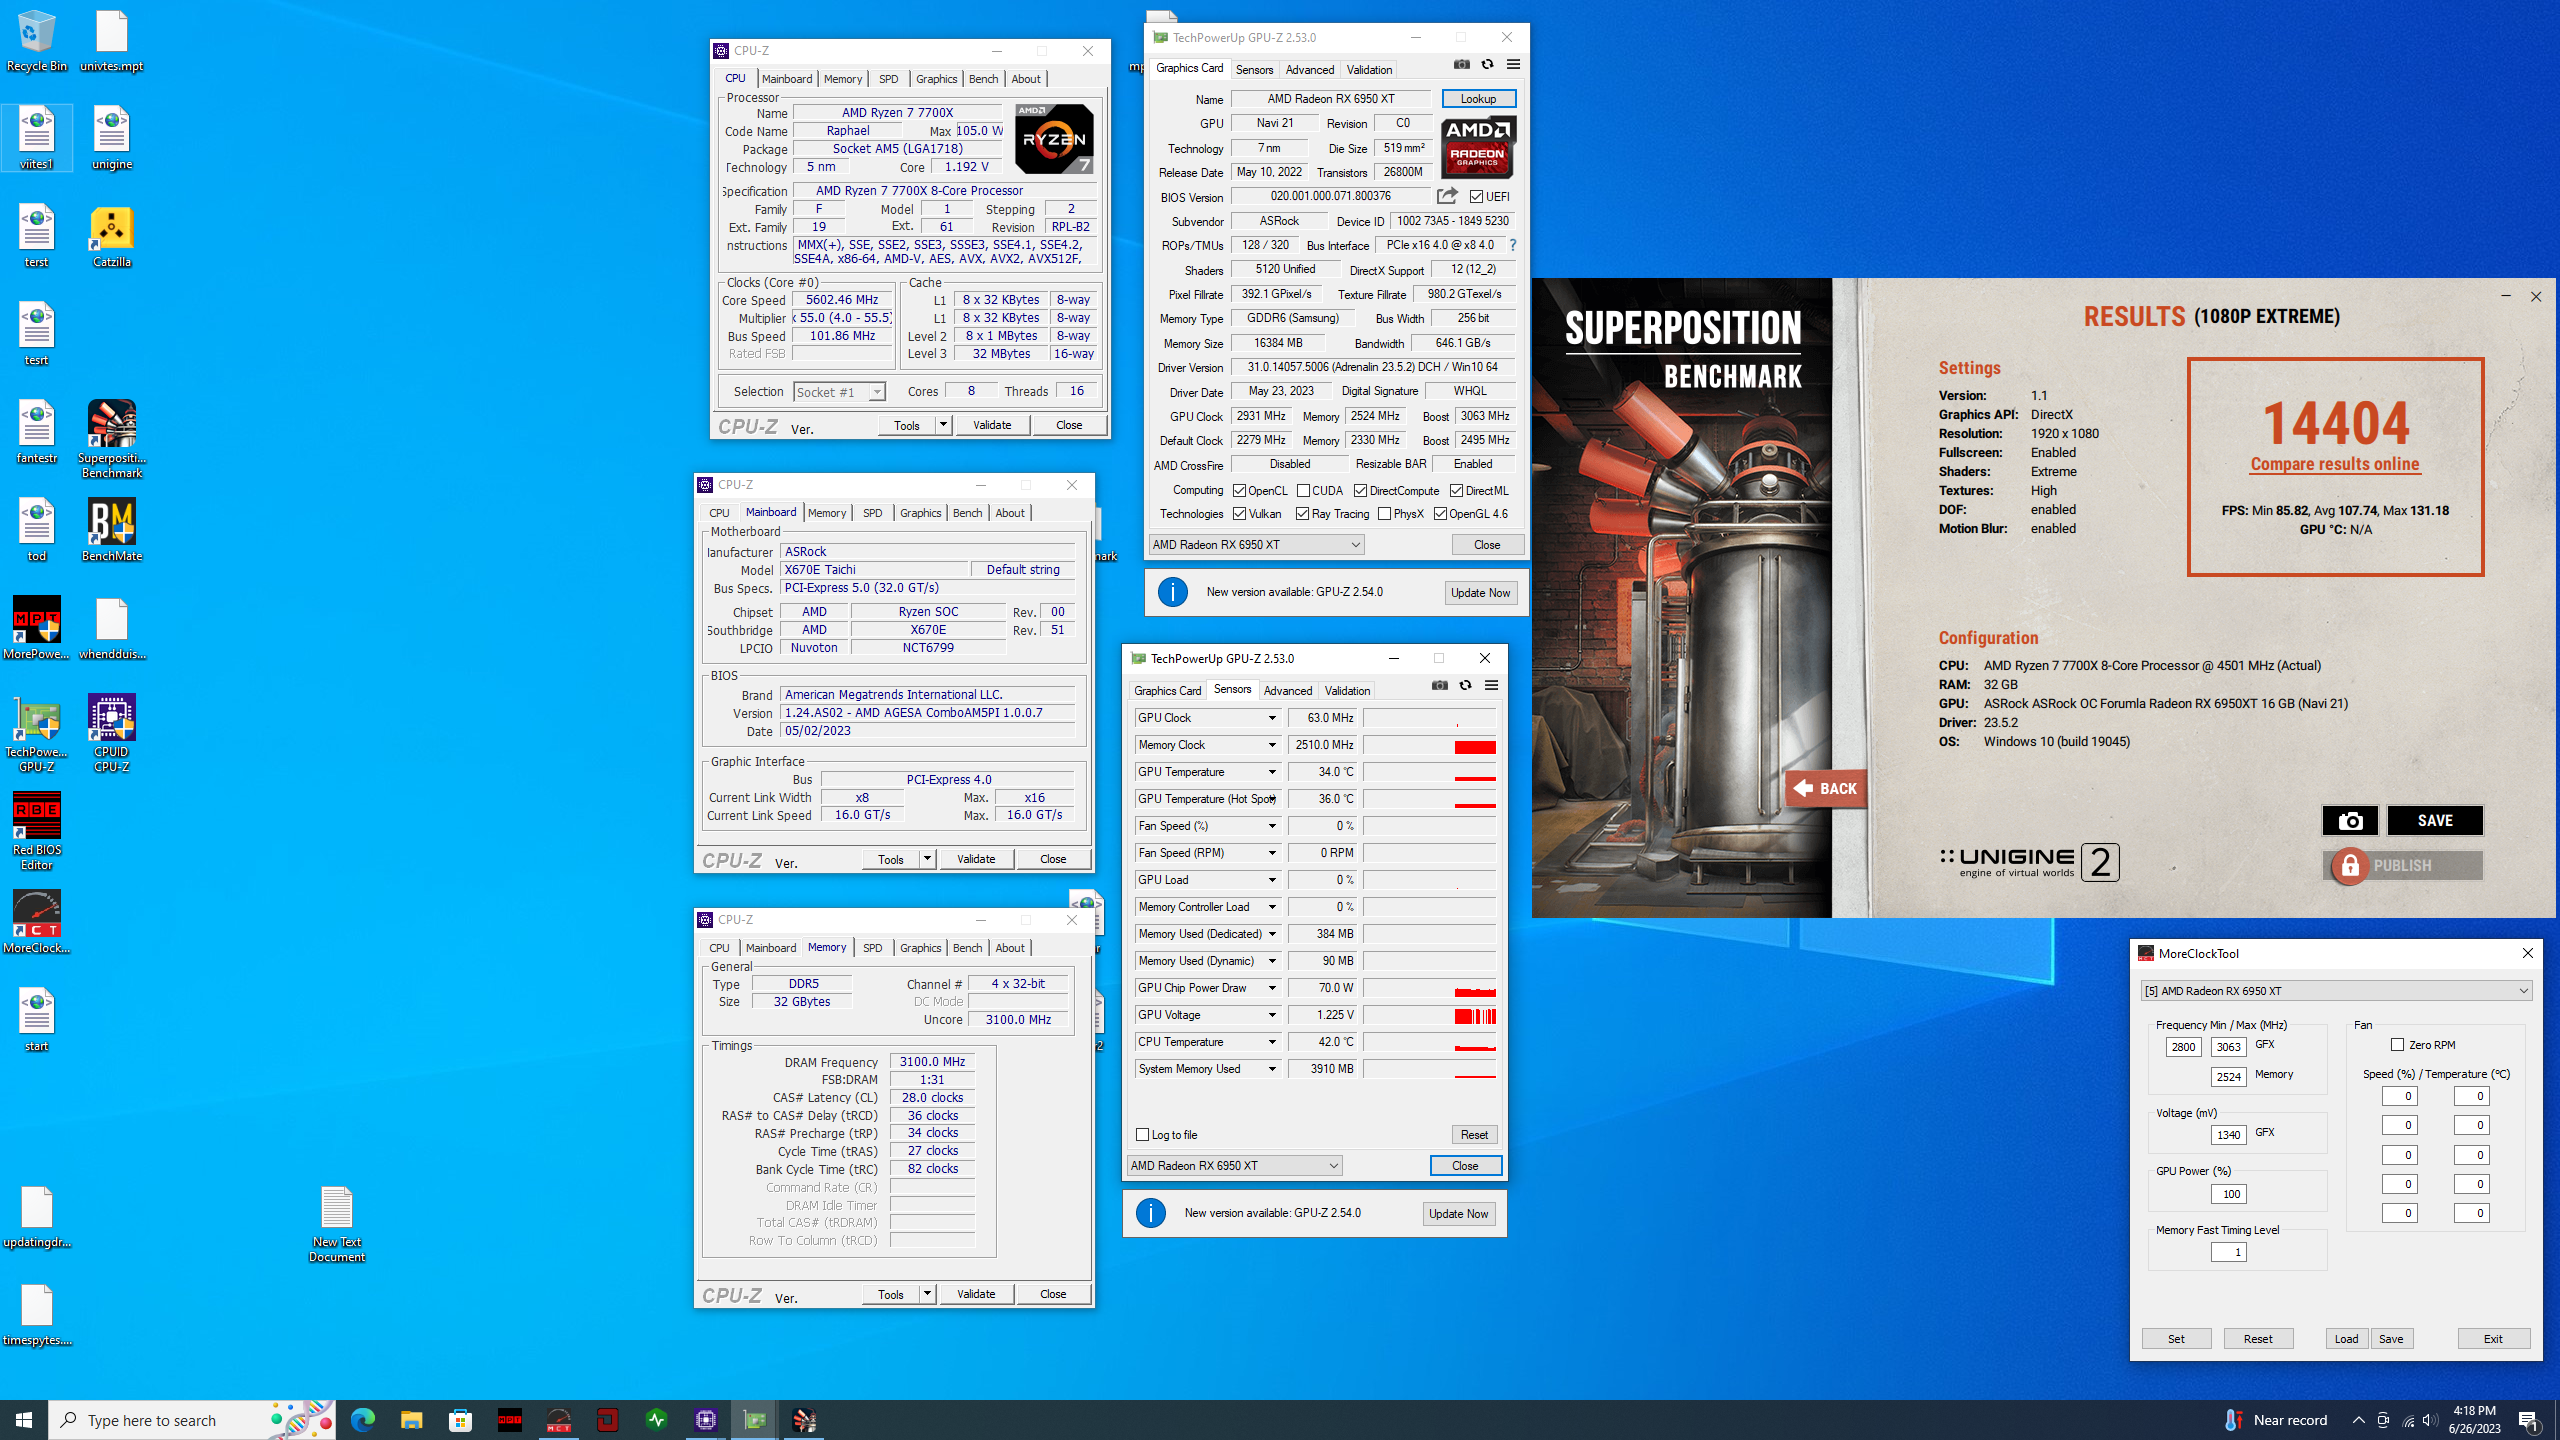Click the Set button in MoreClockTool

pyautogui.click(x=2176, y=1339)
